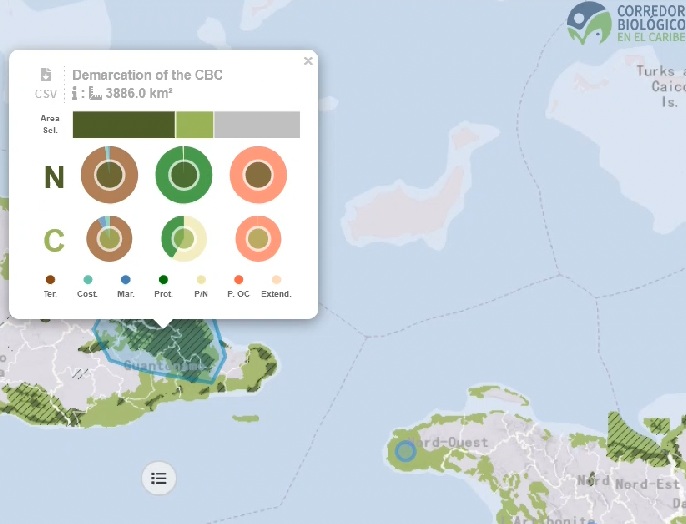
Task: Select the Protected legend dot
Action: coord(163,280)
